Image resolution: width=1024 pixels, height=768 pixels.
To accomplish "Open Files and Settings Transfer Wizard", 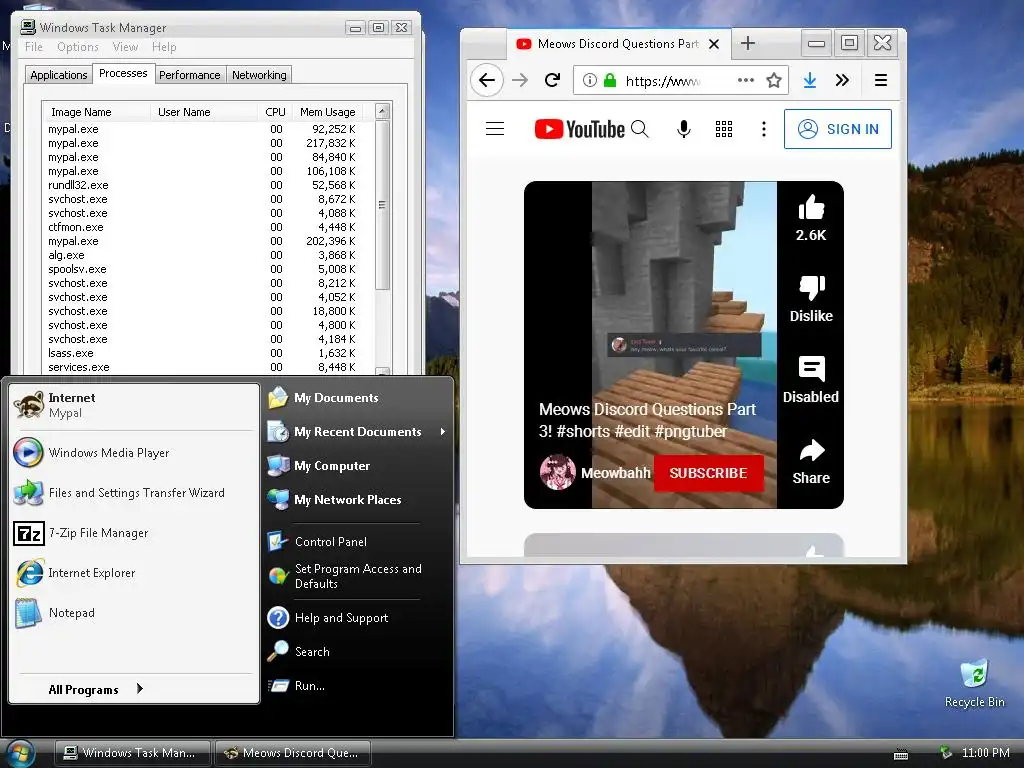I will point(133,492).
